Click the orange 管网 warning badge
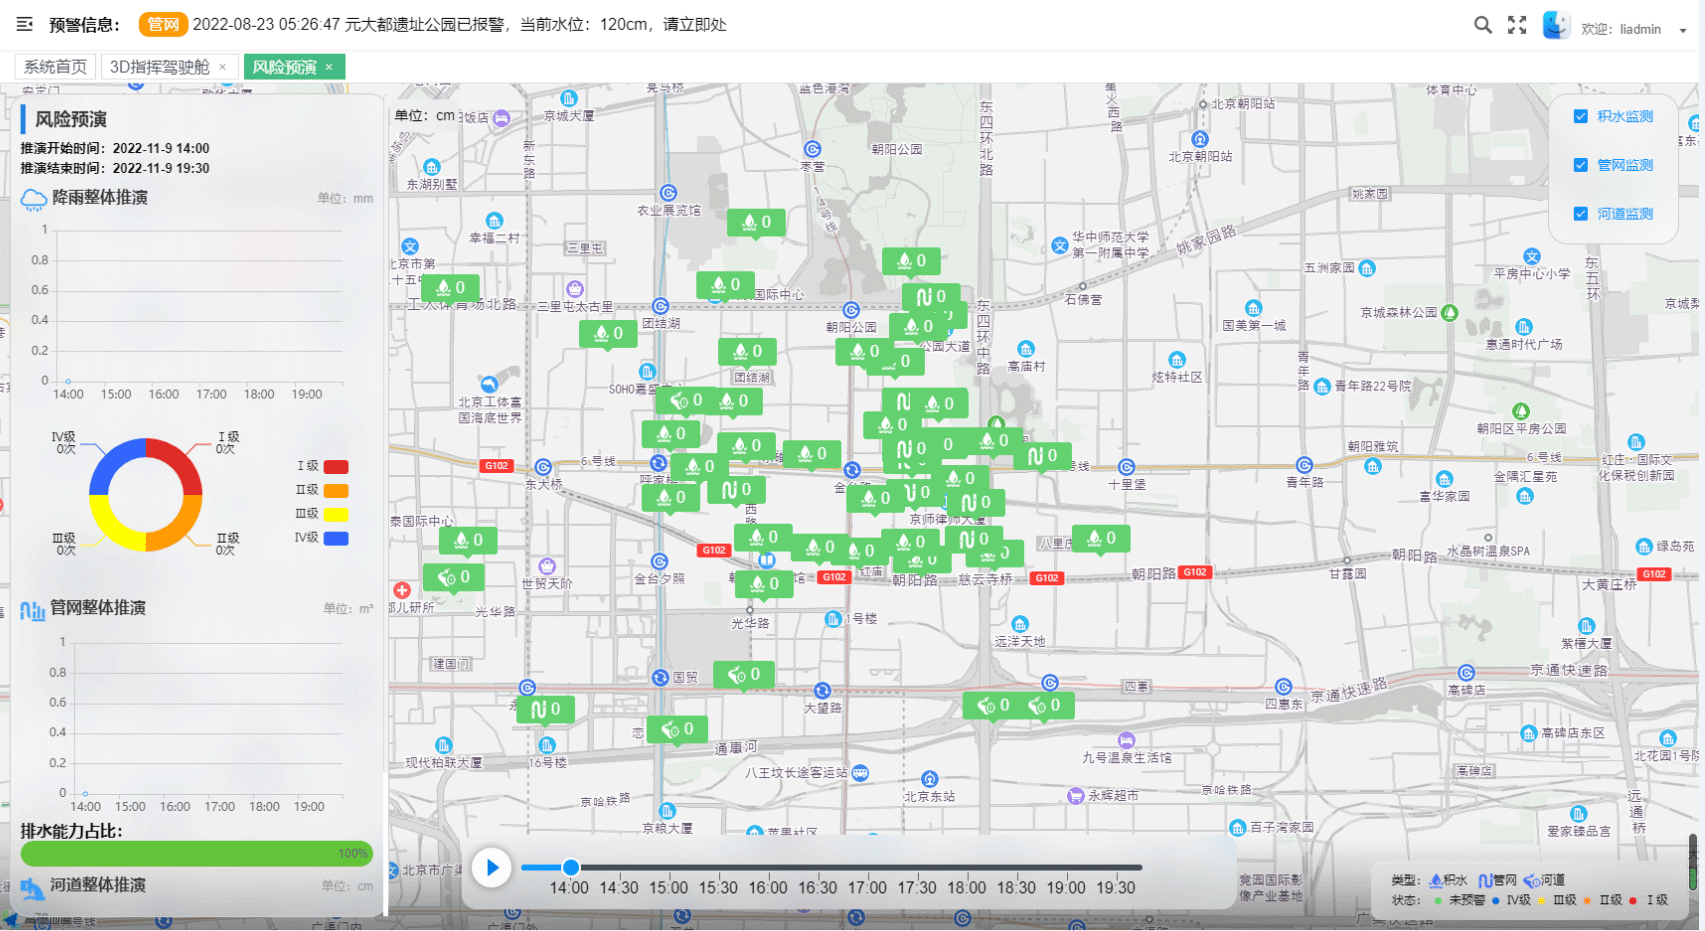 163,24
